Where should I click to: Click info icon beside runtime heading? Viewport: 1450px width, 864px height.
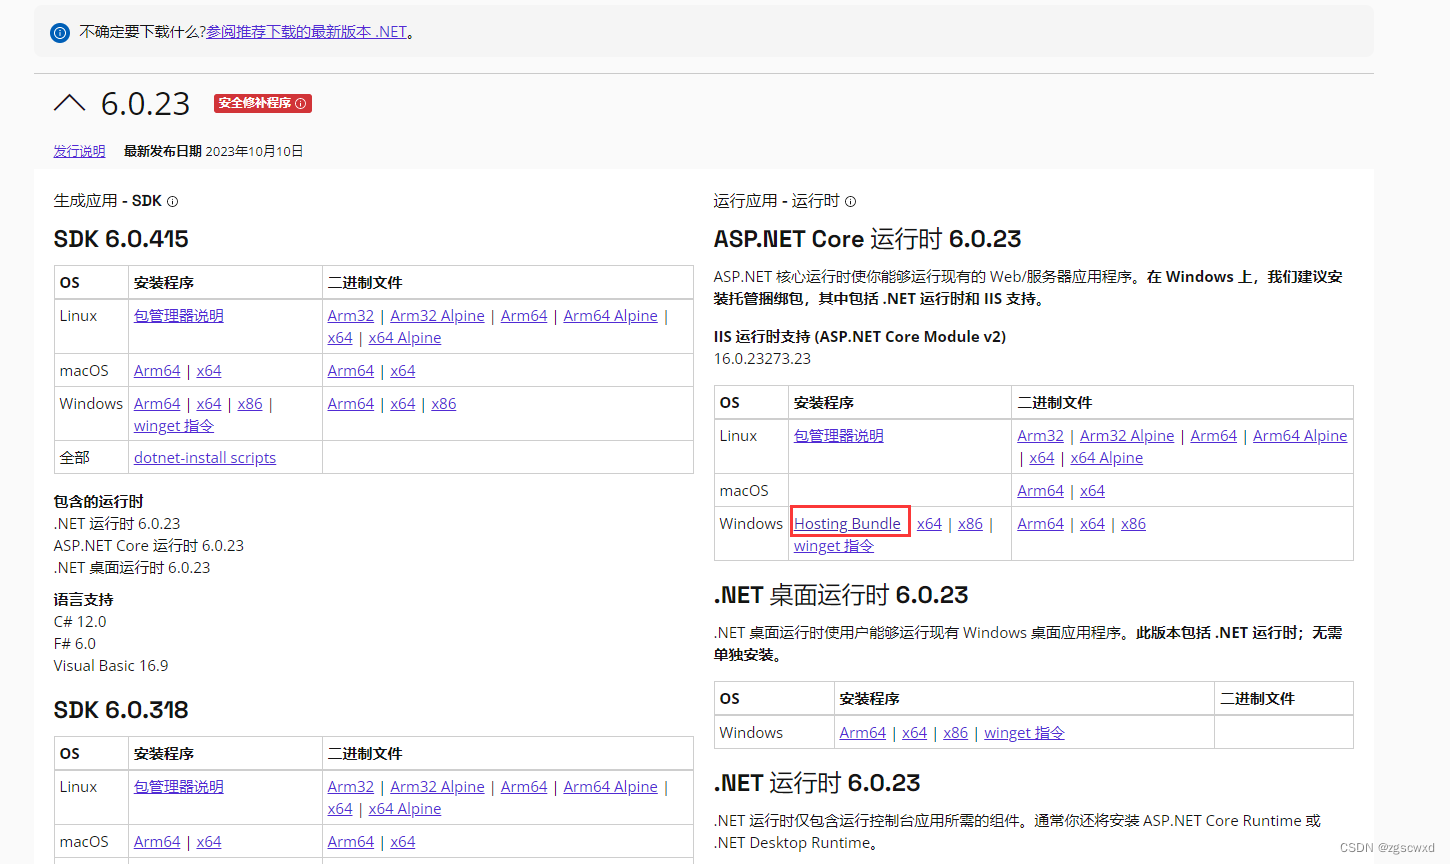850,201
